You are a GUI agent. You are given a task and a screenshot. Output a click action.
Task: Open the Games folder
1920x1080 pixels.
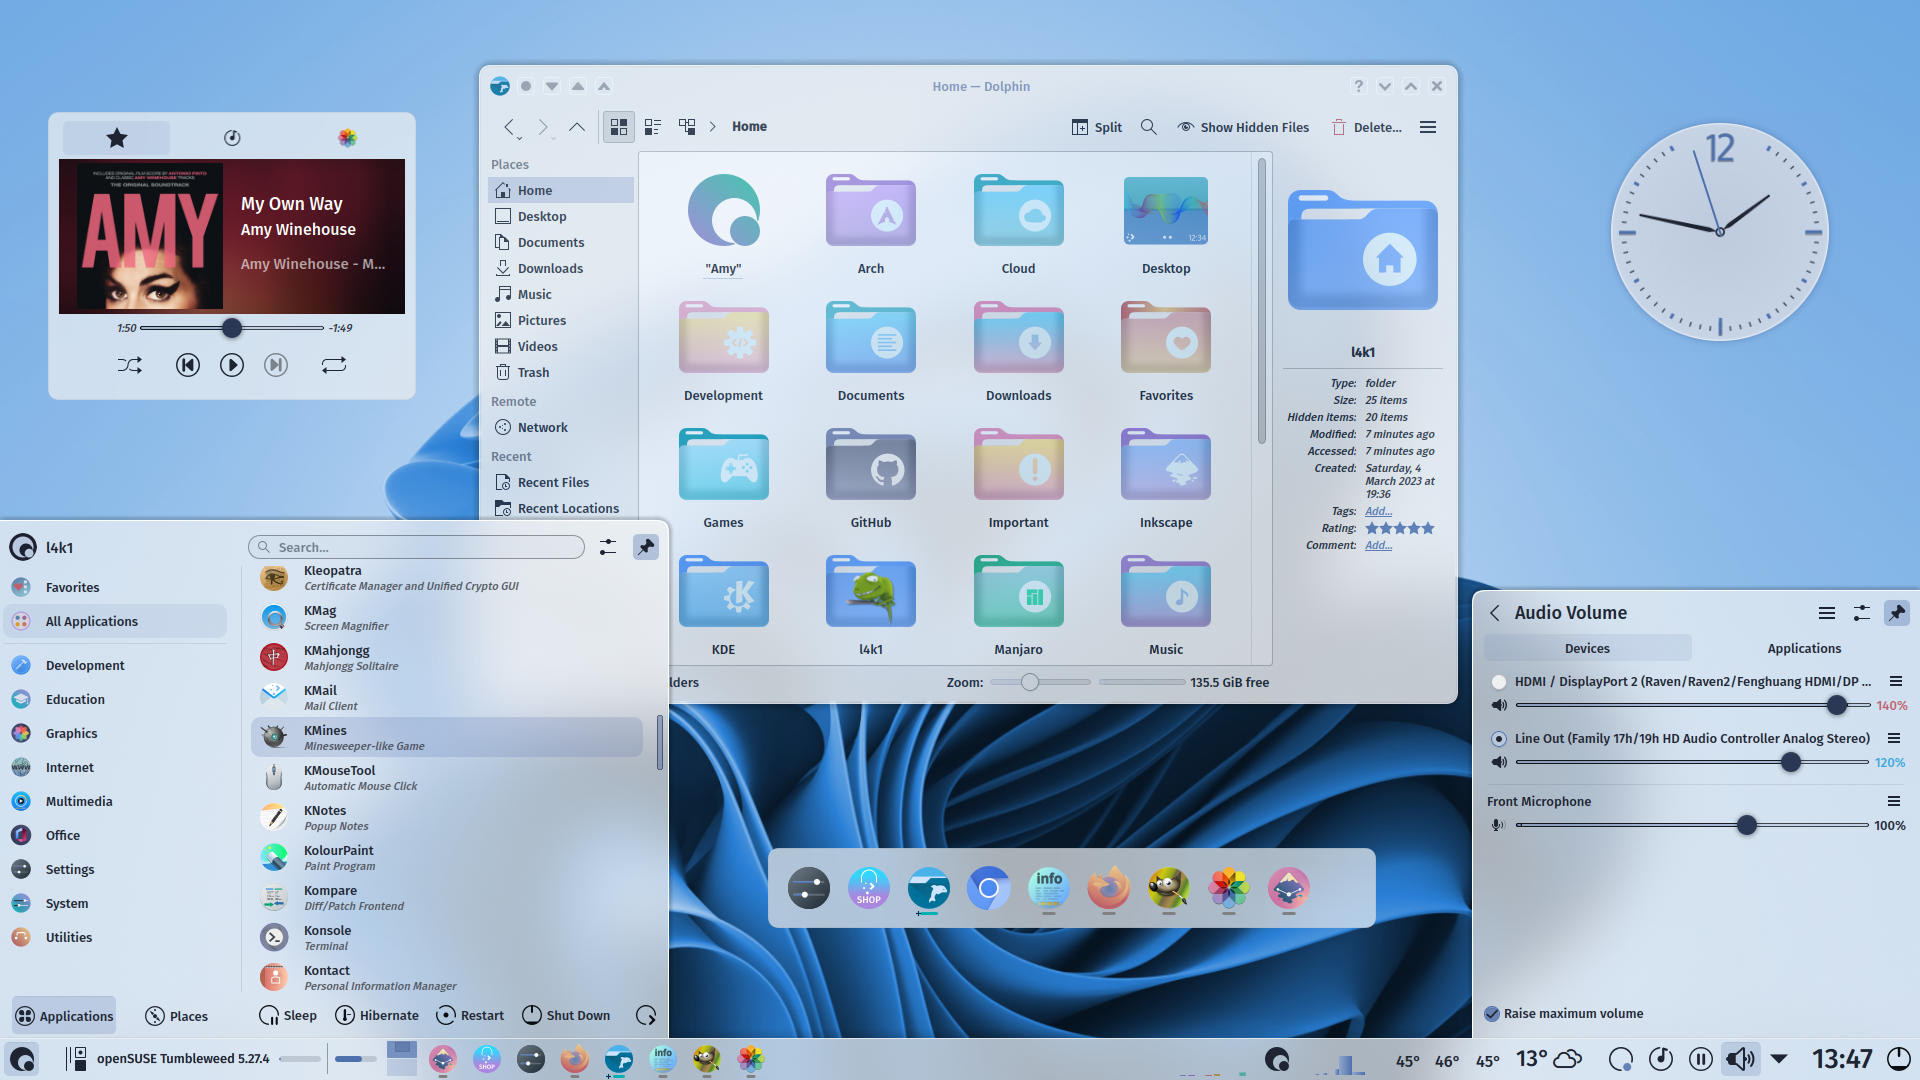[x=723, y=478]
